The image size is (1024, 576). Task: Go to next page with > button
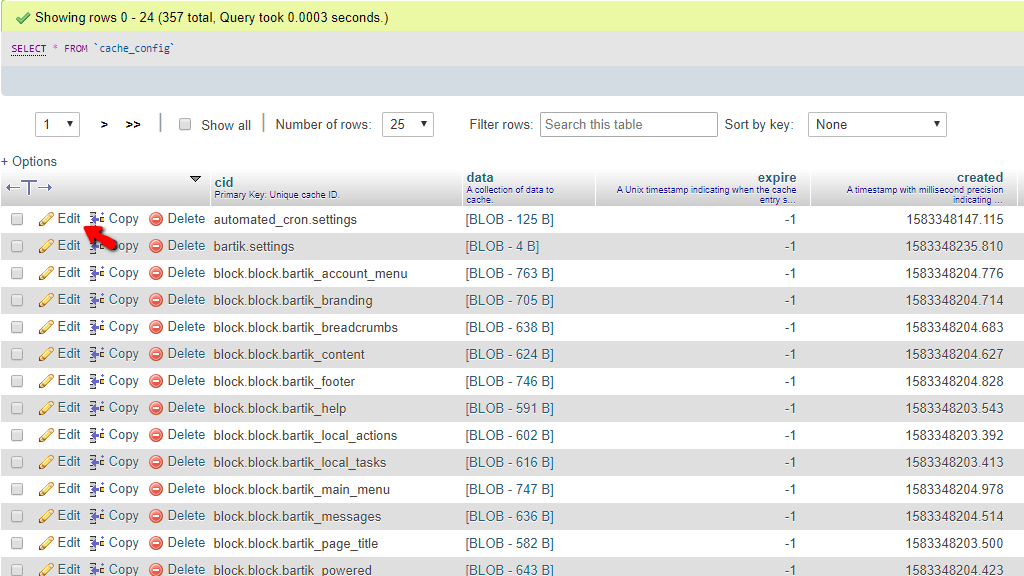(x=104, y=124)
